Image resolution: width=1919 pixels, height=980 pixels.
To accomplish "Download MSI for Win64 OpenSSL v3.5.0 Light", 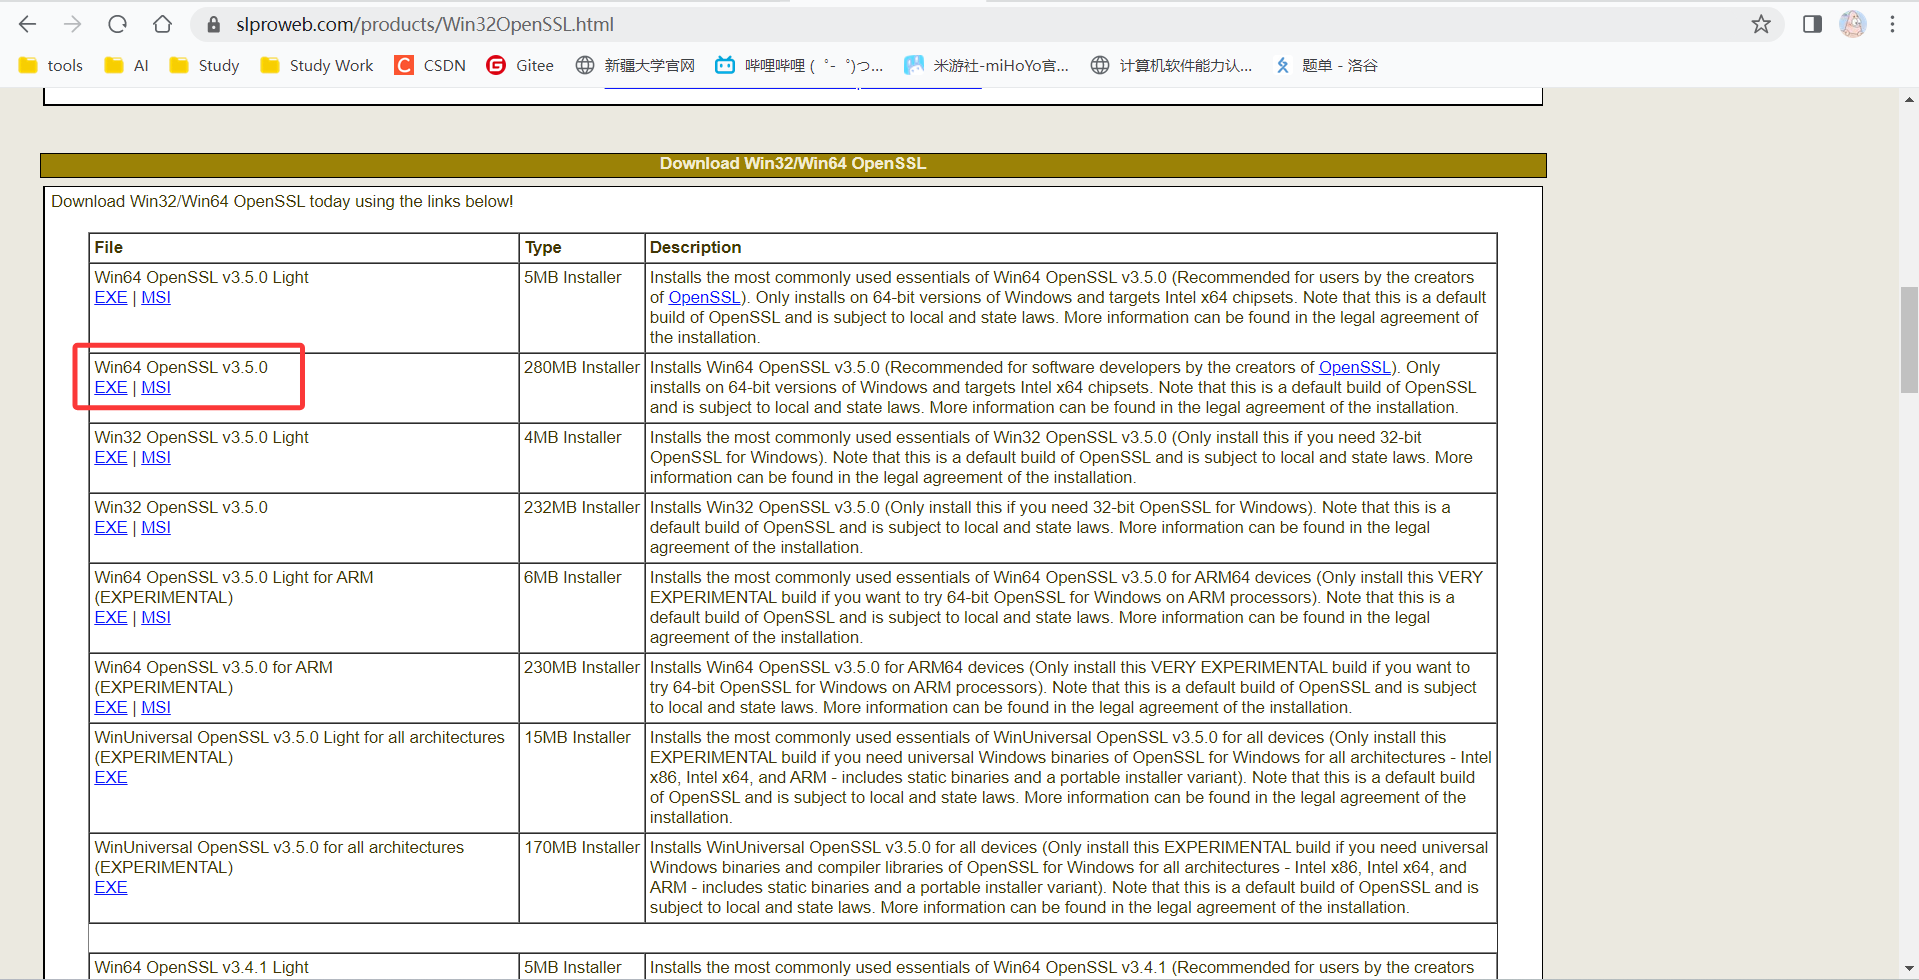I will 156,297.
